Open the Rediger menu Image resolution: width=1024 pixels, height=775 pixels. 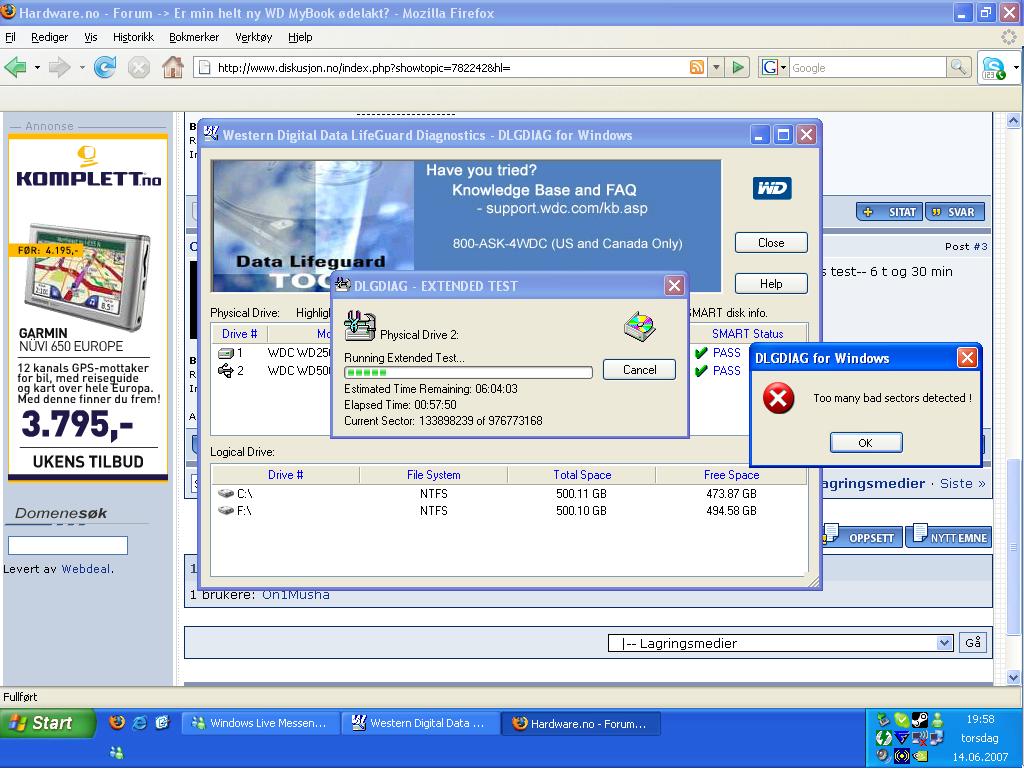click(x=50, y=37)
